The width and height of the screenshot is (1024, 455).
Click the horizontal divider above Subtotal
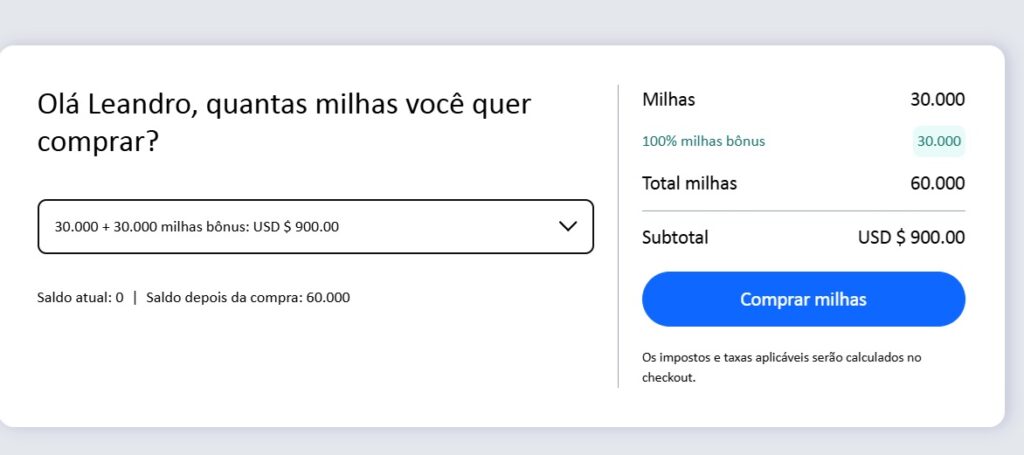coord(803,211)
